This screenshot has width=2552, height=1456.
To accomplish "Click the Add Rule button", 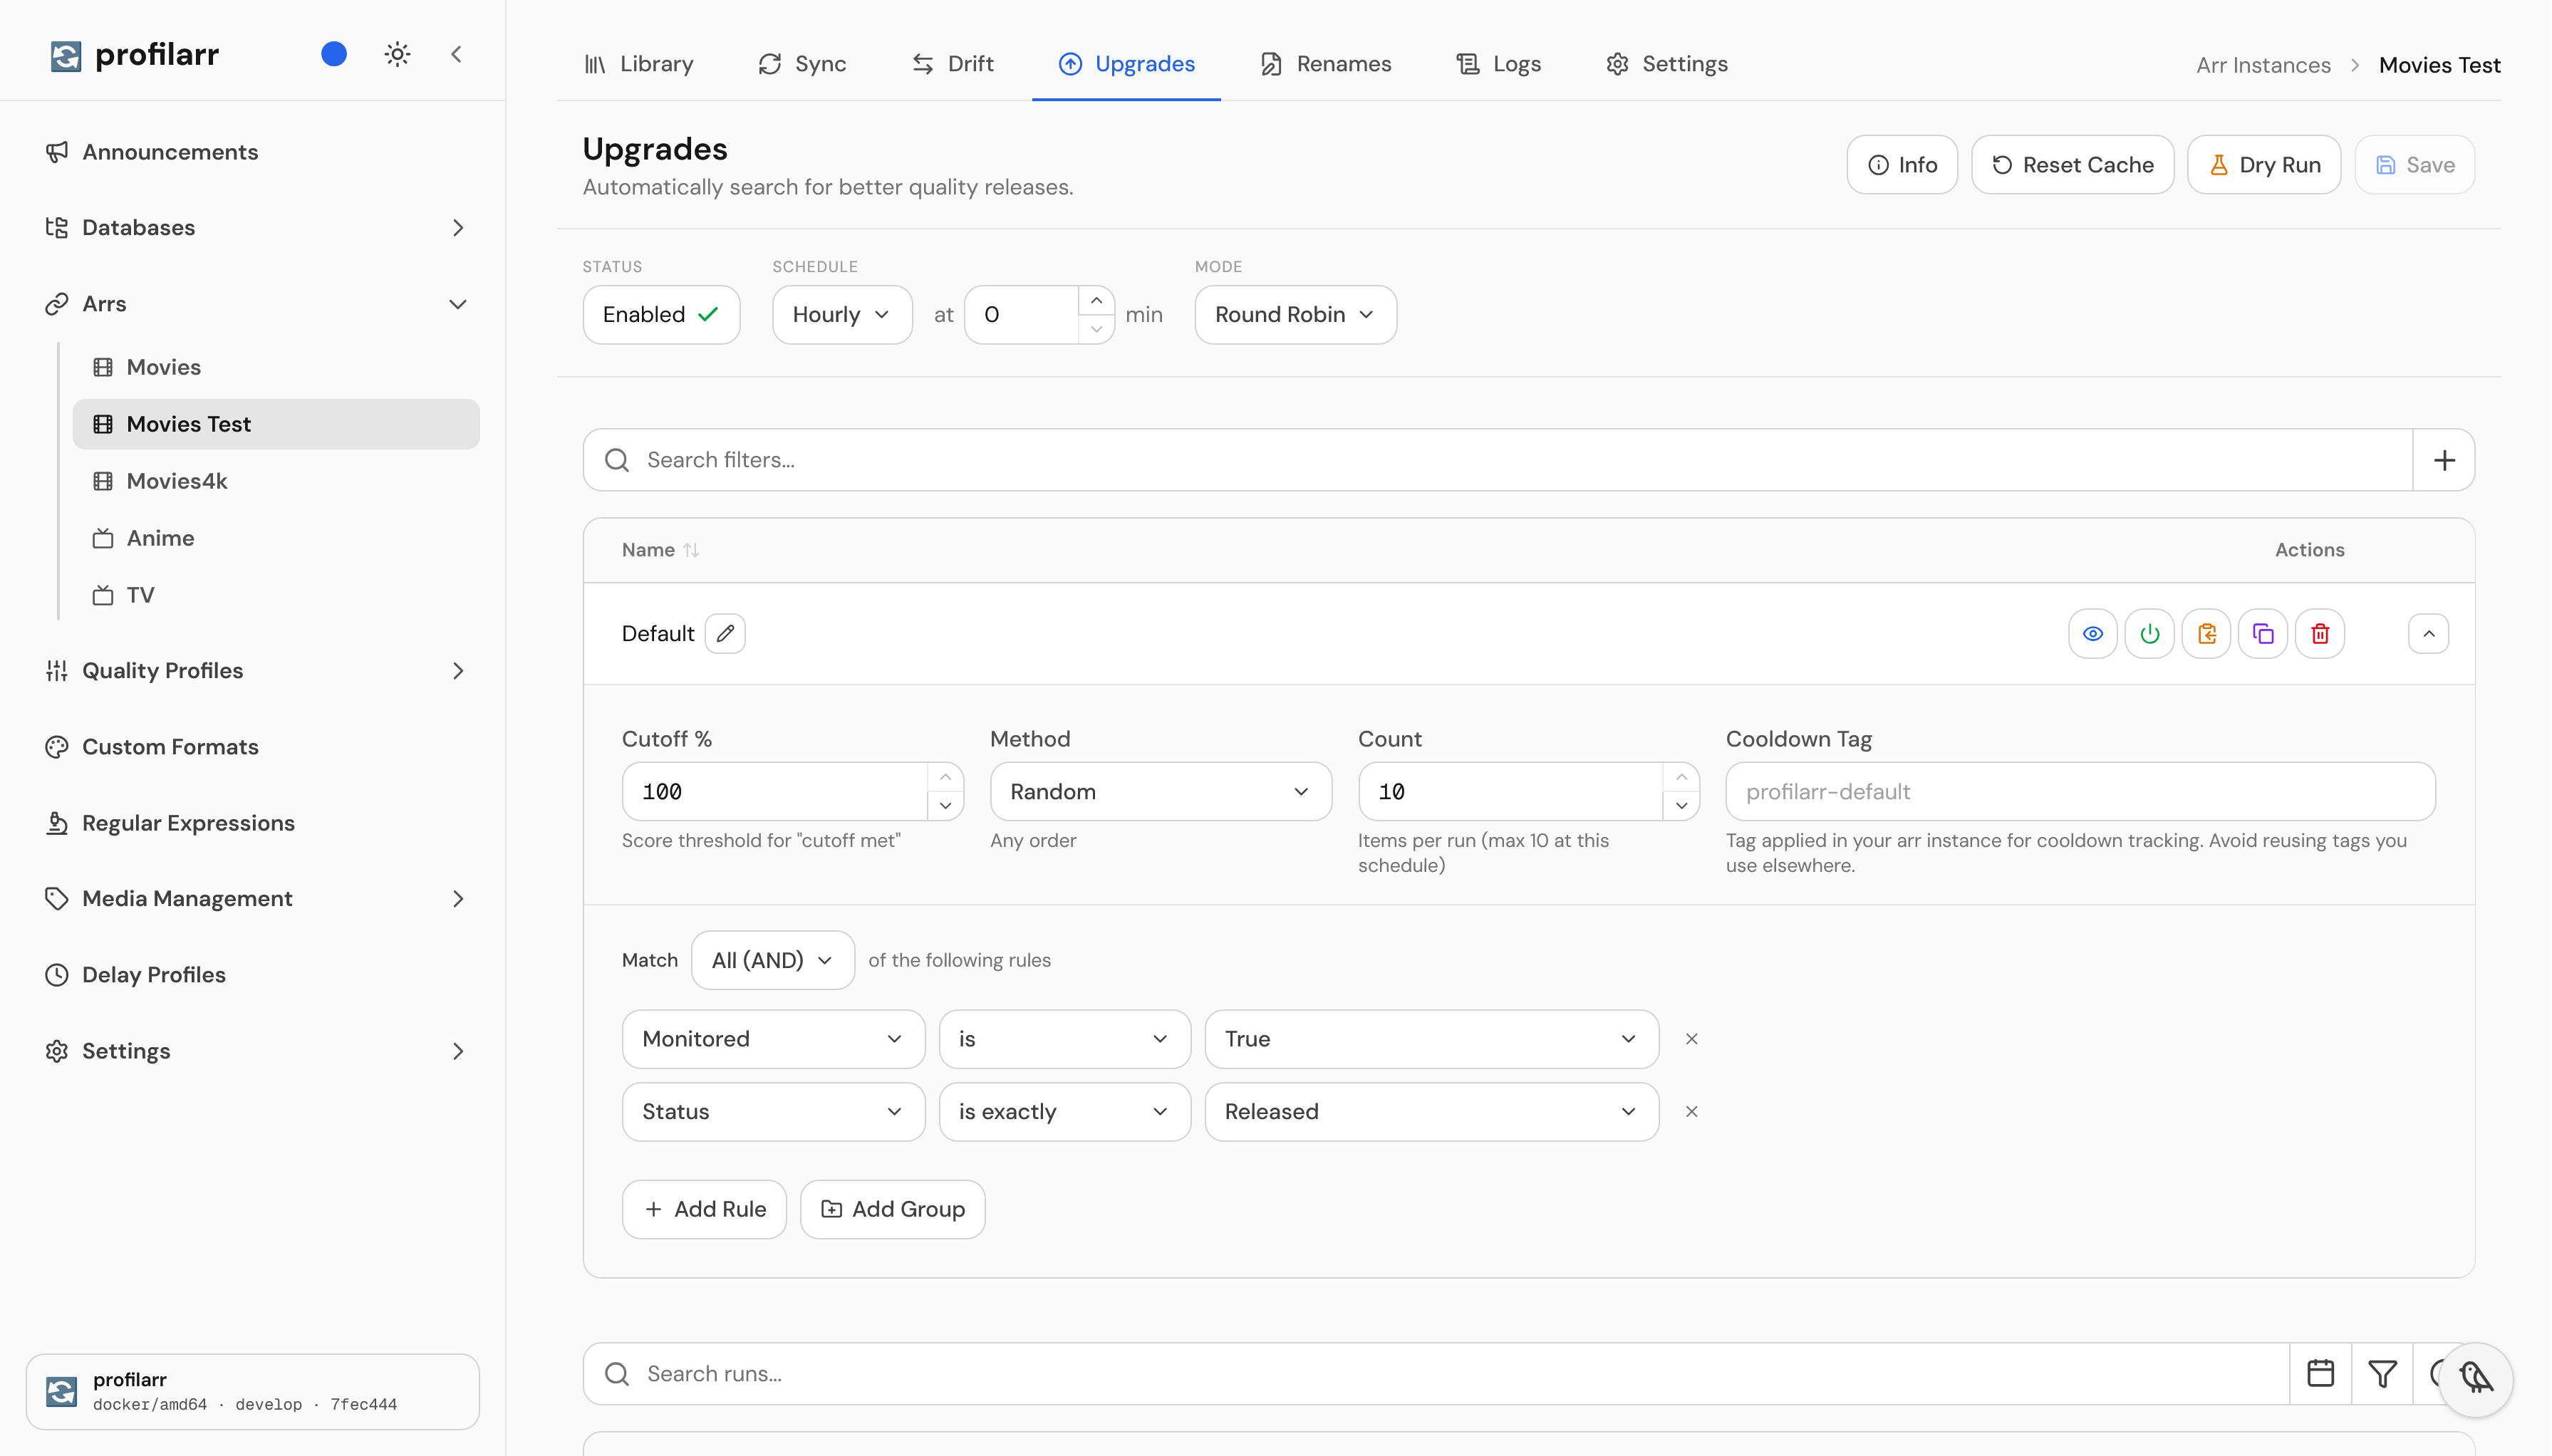I will click(704, 1209).
